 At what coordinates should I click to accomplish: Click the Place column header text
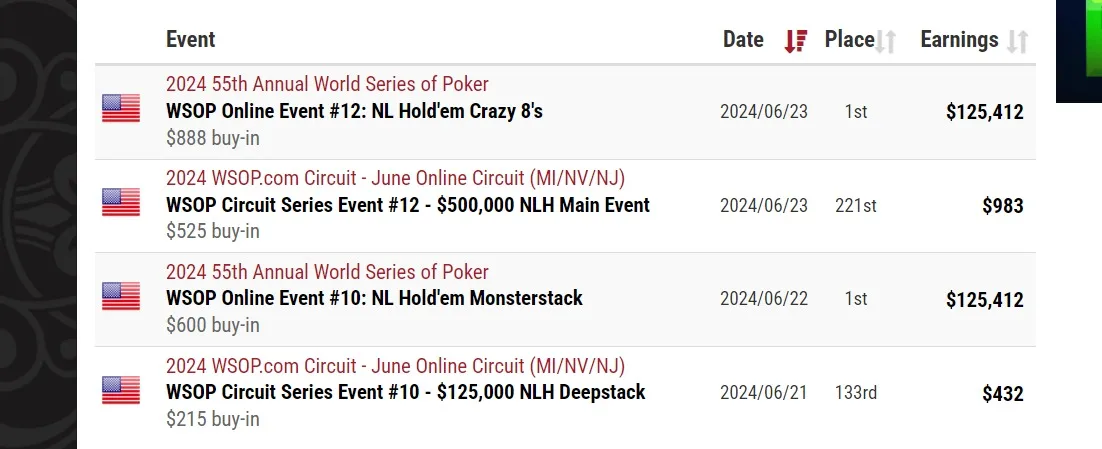point(849,40)
